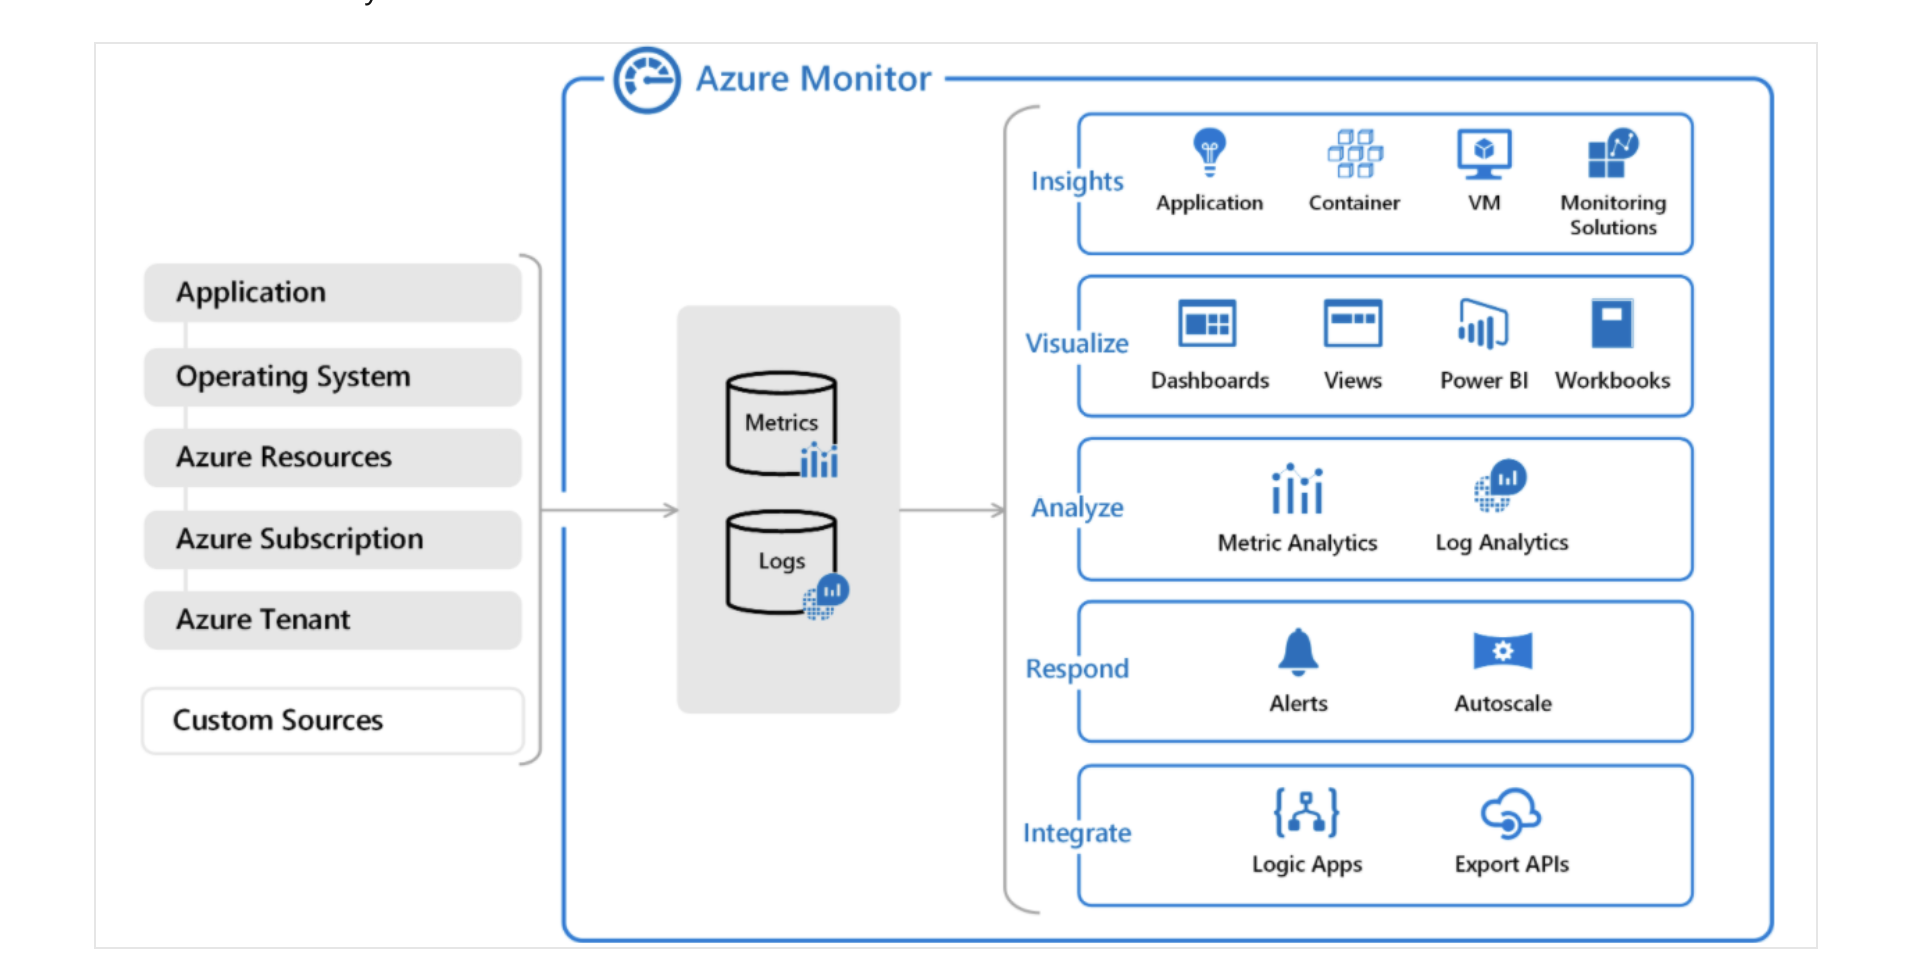Click the Autoscale gear icon

[1502, 651]
